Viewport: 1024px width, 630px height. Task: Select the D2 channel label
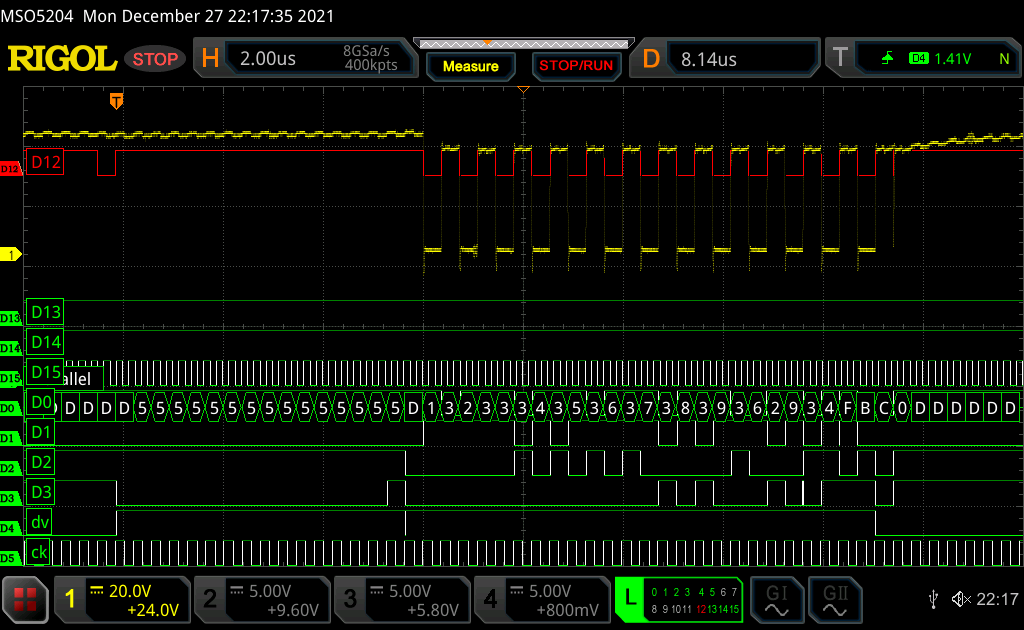point(40,462)
